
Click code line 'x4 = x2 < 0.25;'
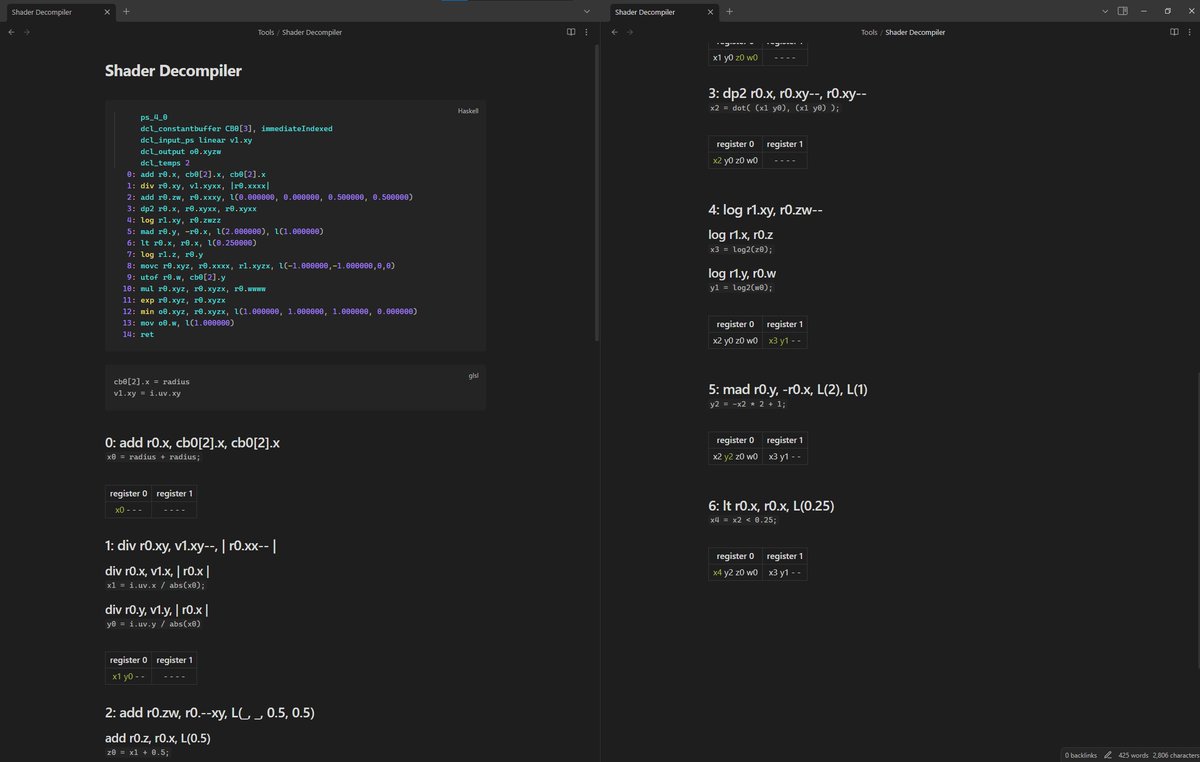click(x=743, y=520)
